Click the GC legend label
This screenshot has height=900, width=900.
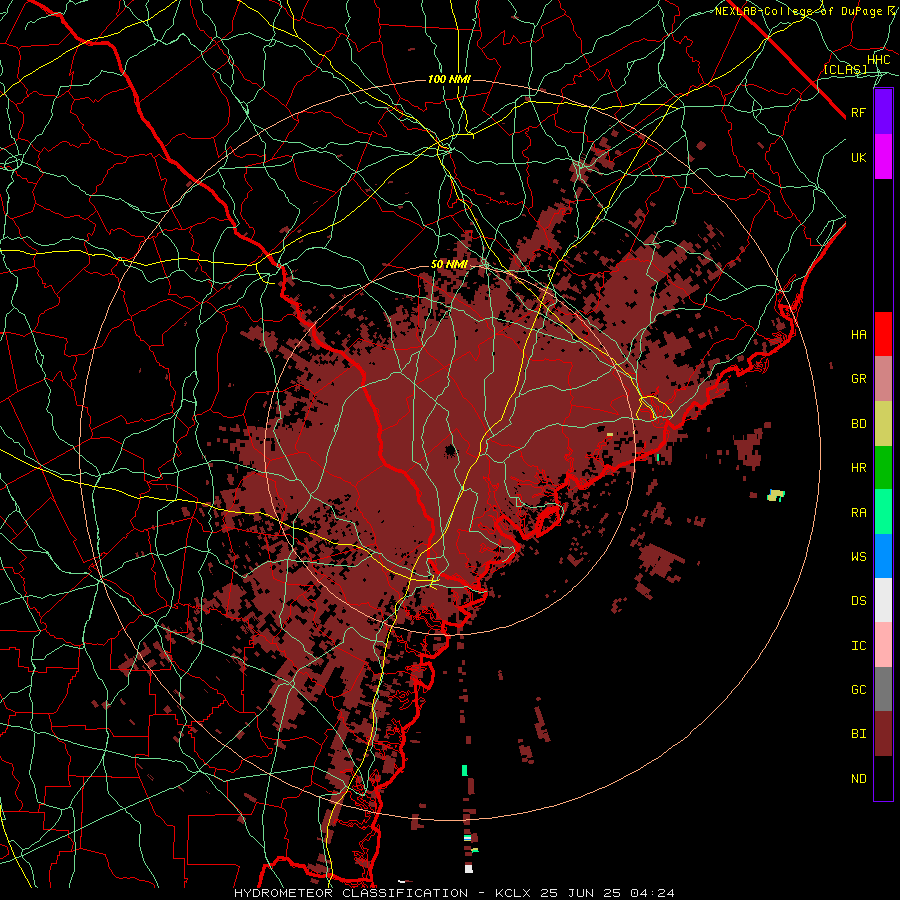click(x=858, y=690)
